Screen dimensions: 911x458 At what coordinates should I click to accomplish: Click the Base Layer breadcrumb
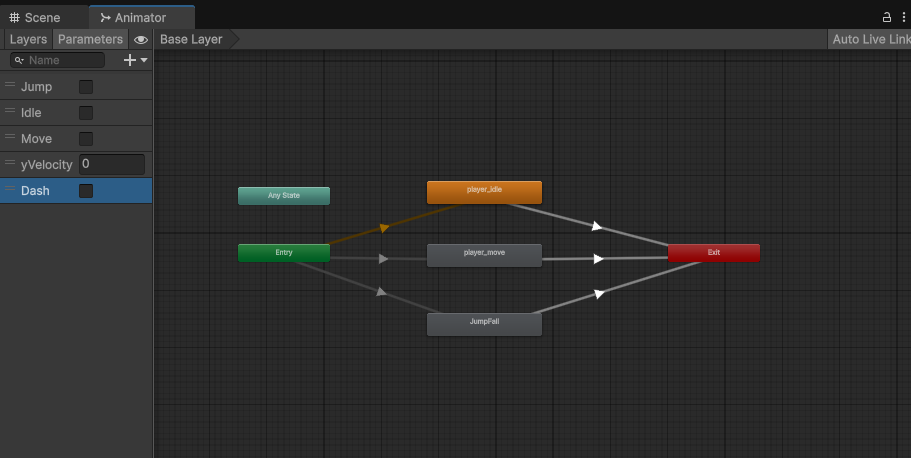click(x=191, y=40)
